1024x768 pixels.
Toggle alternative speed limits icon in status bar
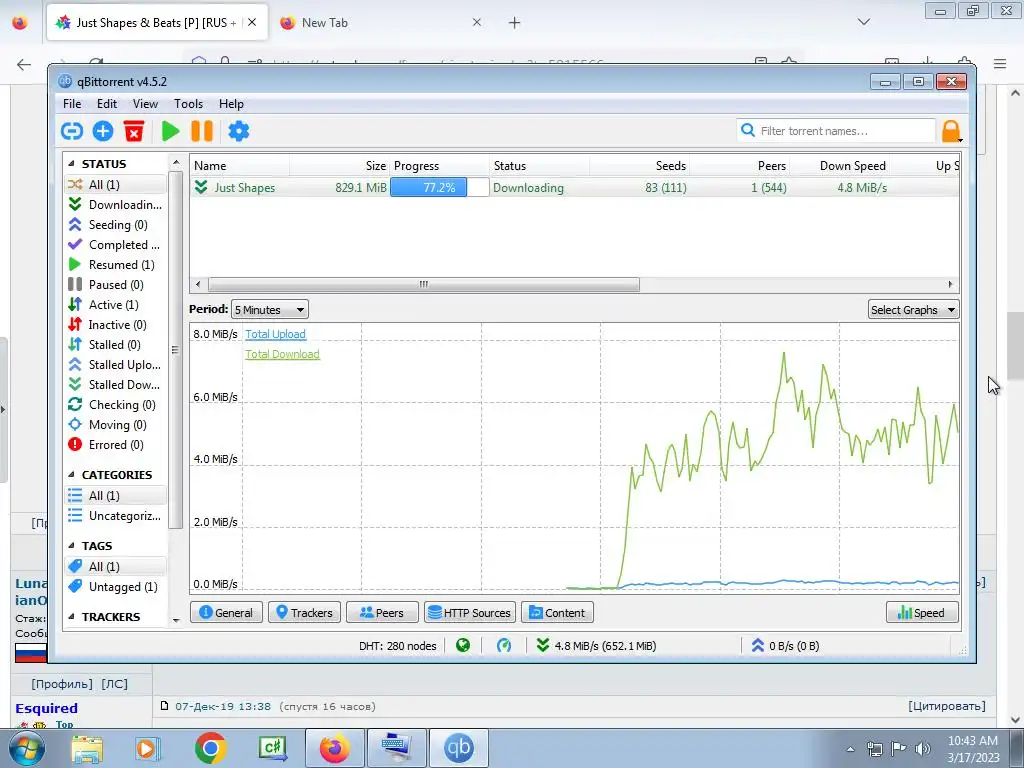click(504, 646)
